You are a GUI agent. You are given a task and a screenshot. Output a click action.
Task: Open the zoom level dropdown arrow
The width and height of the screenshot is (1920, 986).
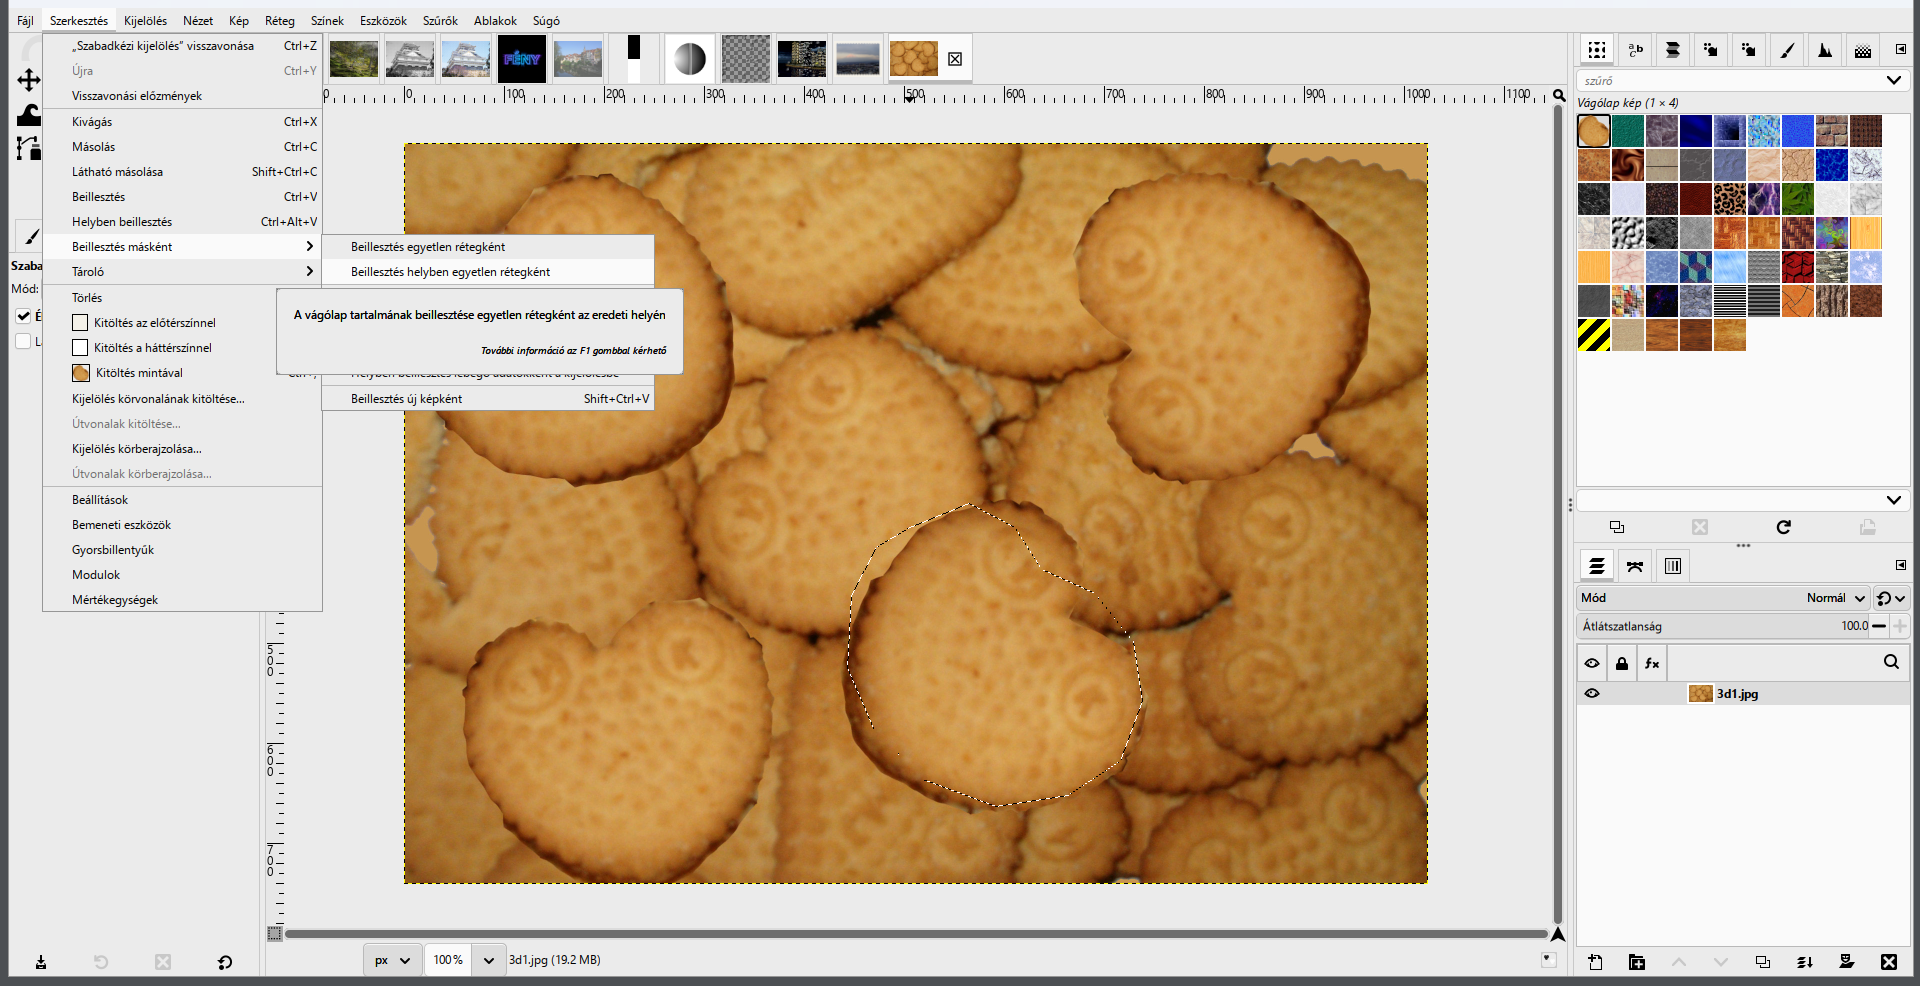click(488, 960)
